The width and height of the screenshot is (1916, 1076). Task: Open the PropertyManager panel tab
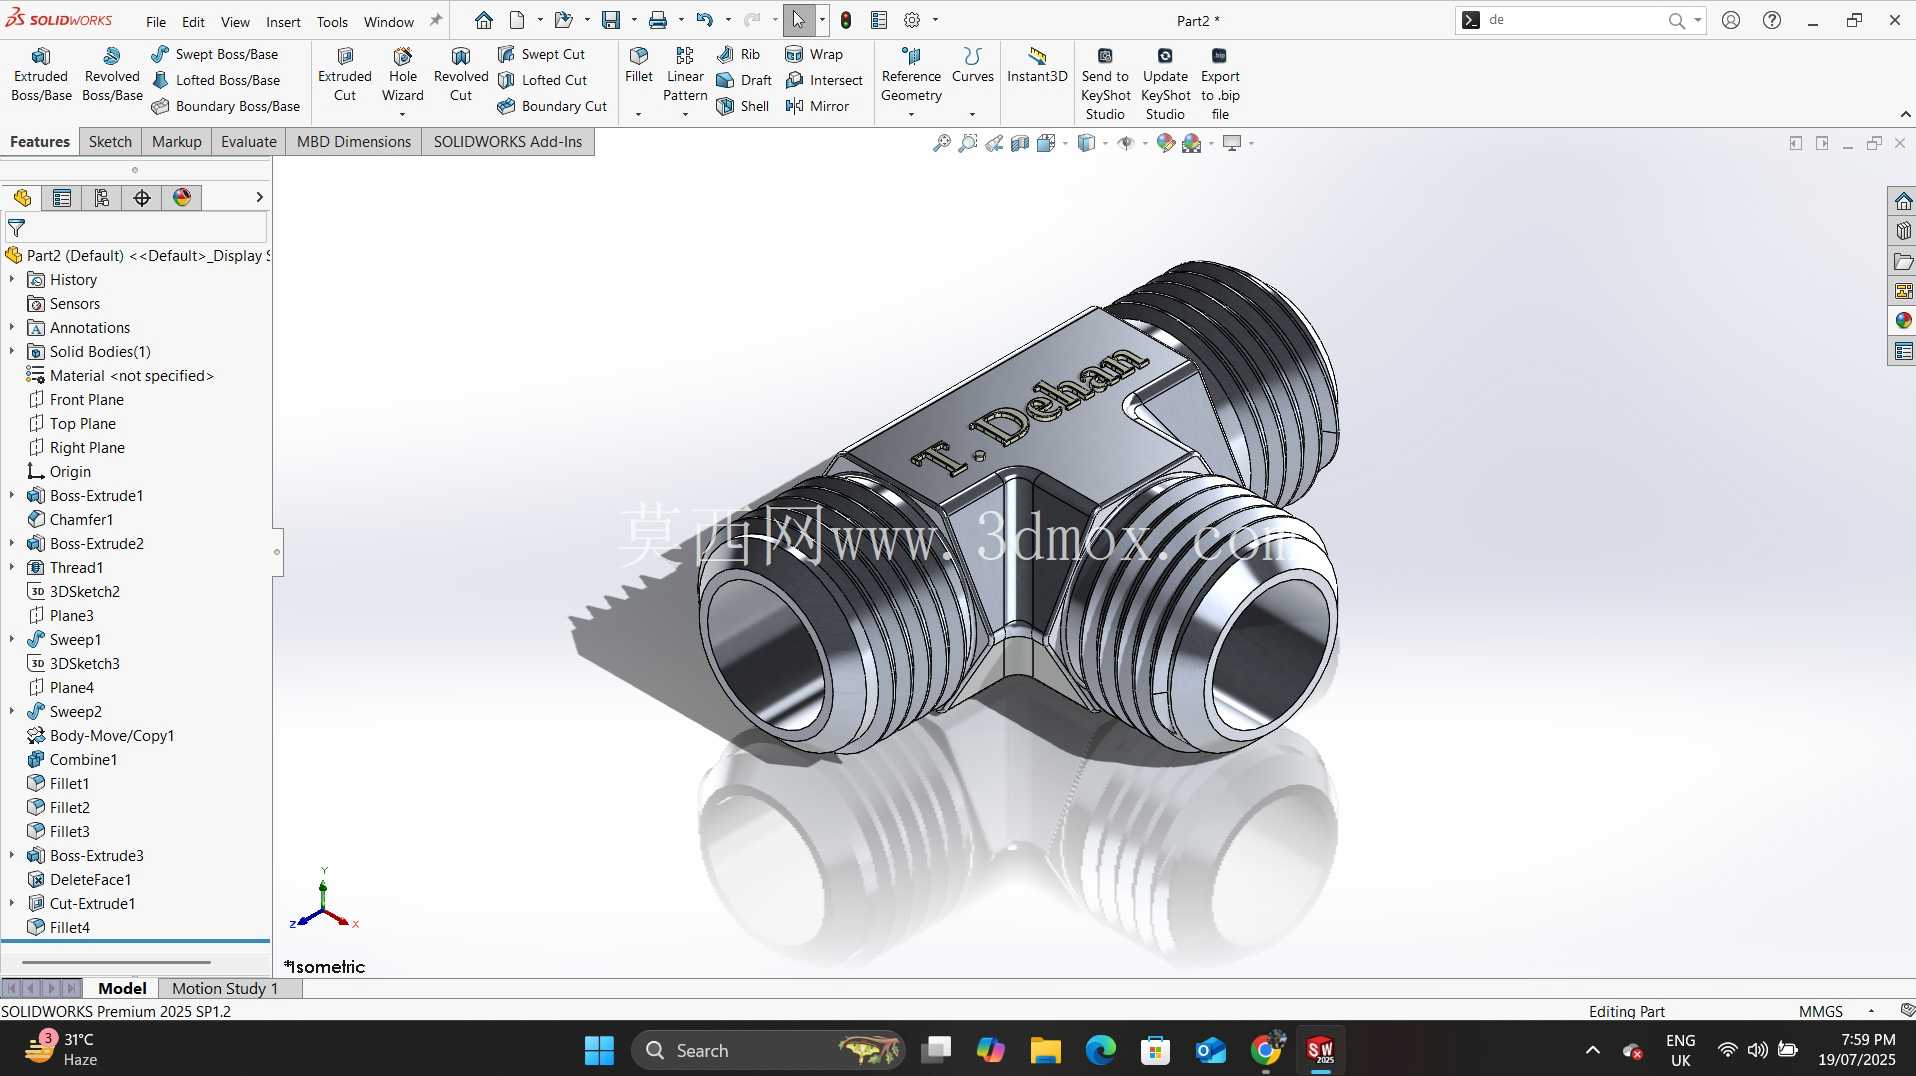62,198
